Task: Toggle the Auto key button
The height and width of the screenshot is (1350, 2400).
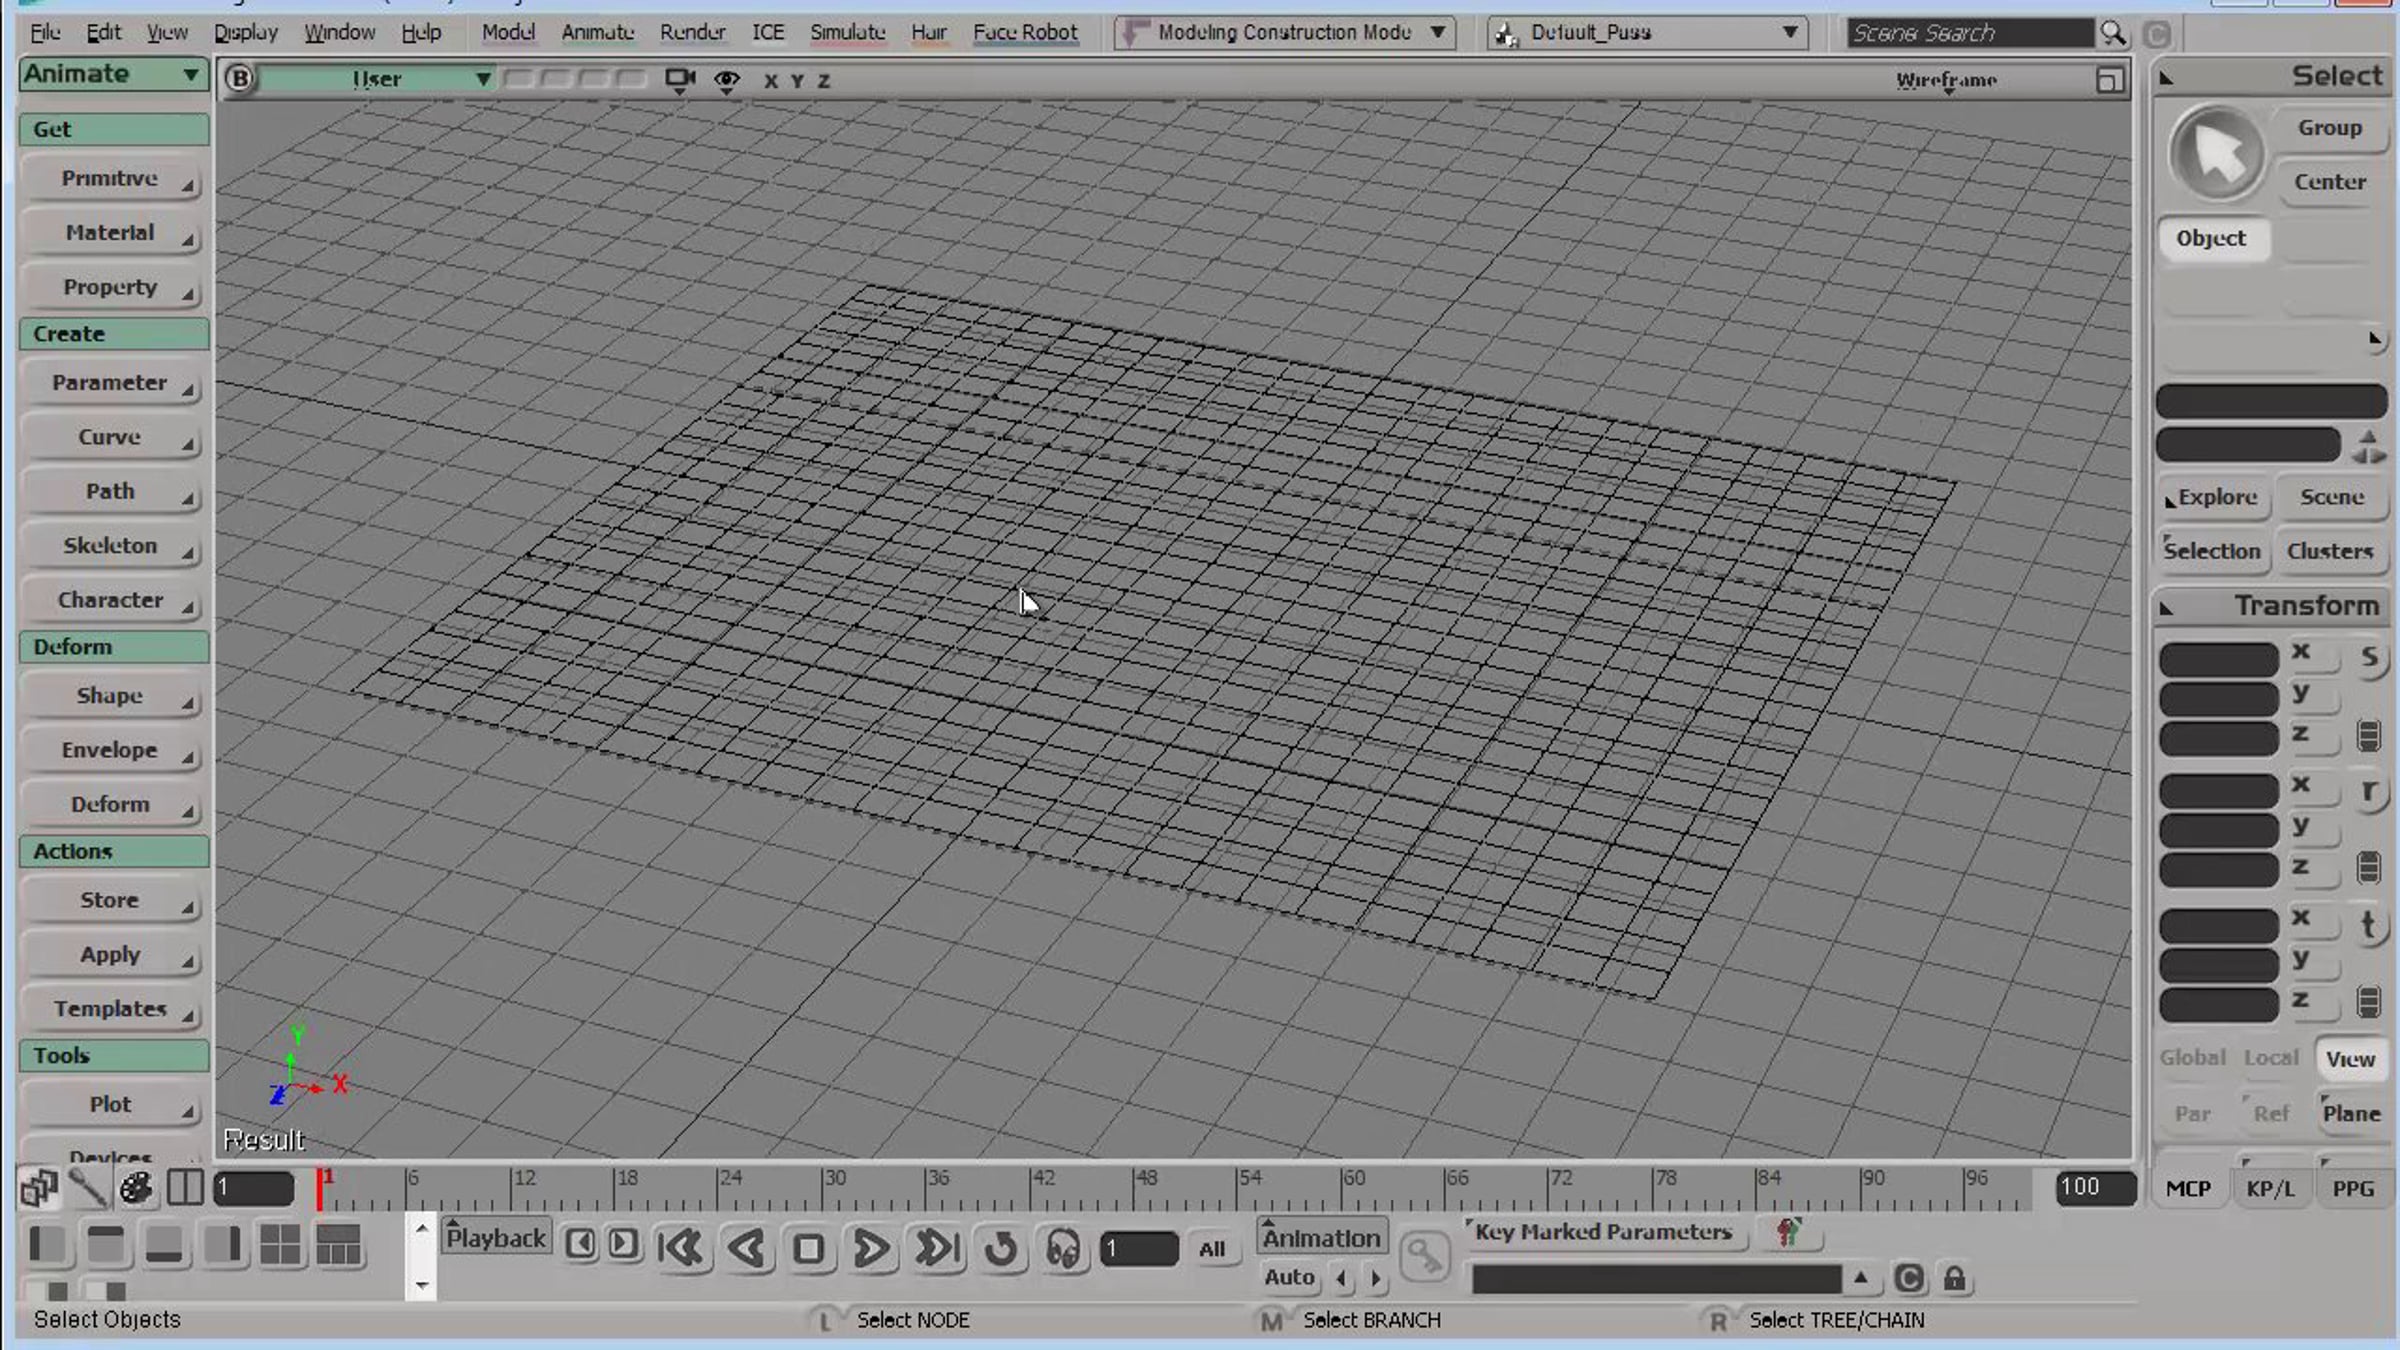Action: tap(1289, 1277)
